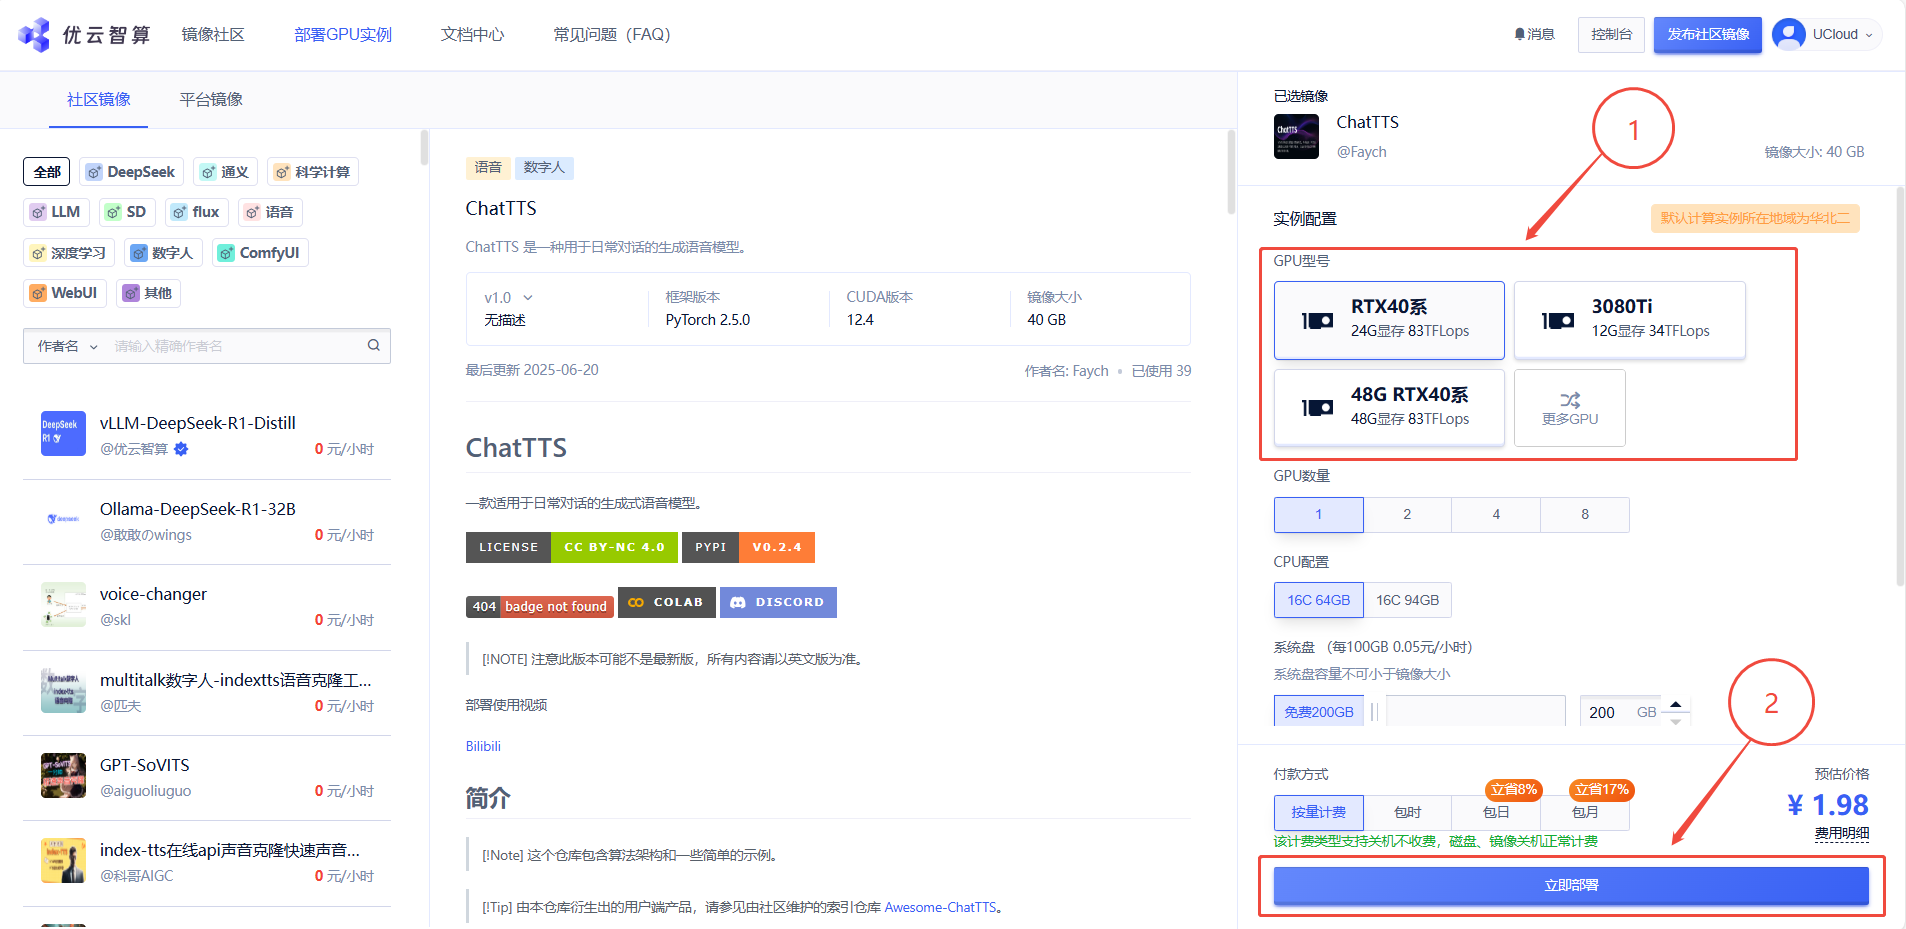Viewport: 1906px width, 929px height.
Task: Expand the v1.0 version dropdown
Action: (508, 298)
